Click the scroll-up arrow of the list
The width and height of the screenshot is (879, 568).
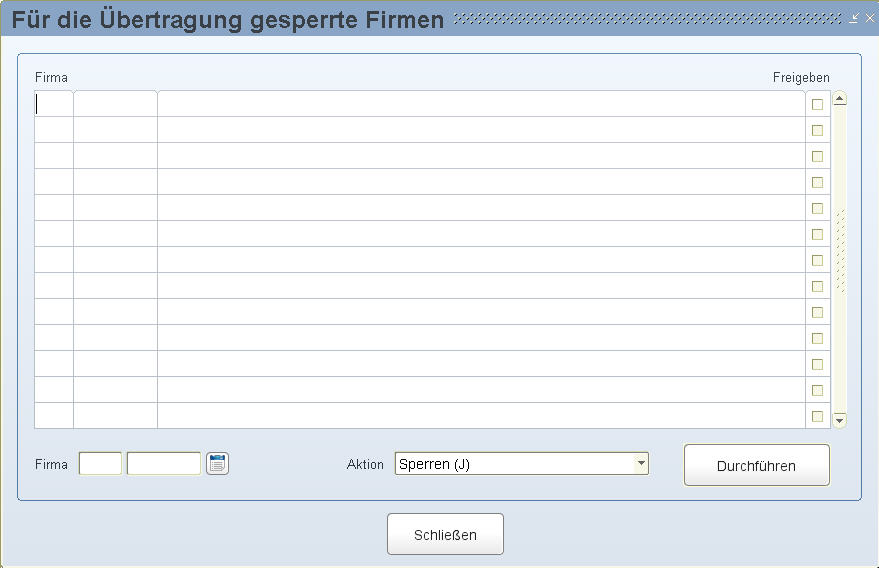[840, 99]
